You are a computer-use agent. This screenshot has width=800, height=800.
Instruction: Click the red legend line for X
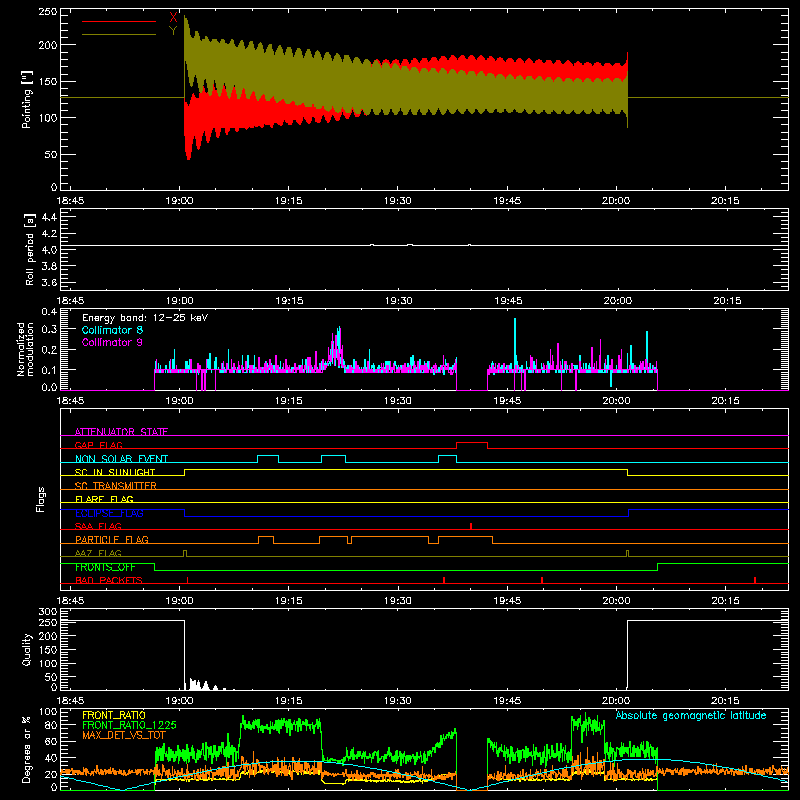point(119,21)
